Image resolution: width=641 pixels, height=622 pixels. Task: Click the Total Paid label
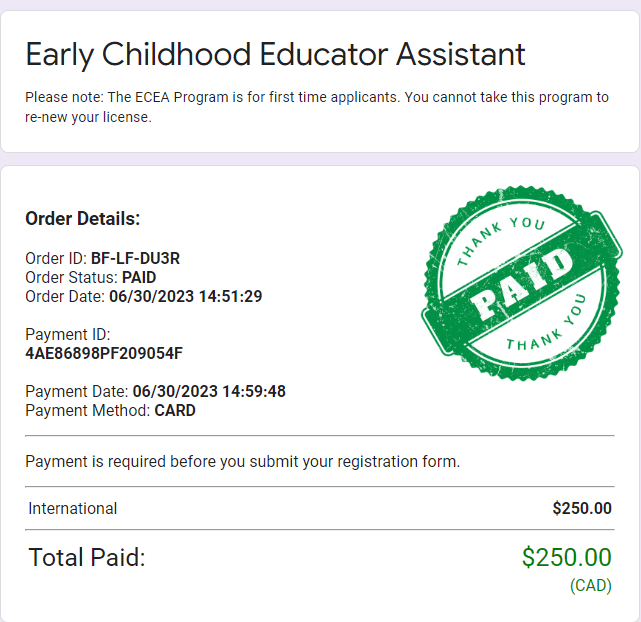87,557
